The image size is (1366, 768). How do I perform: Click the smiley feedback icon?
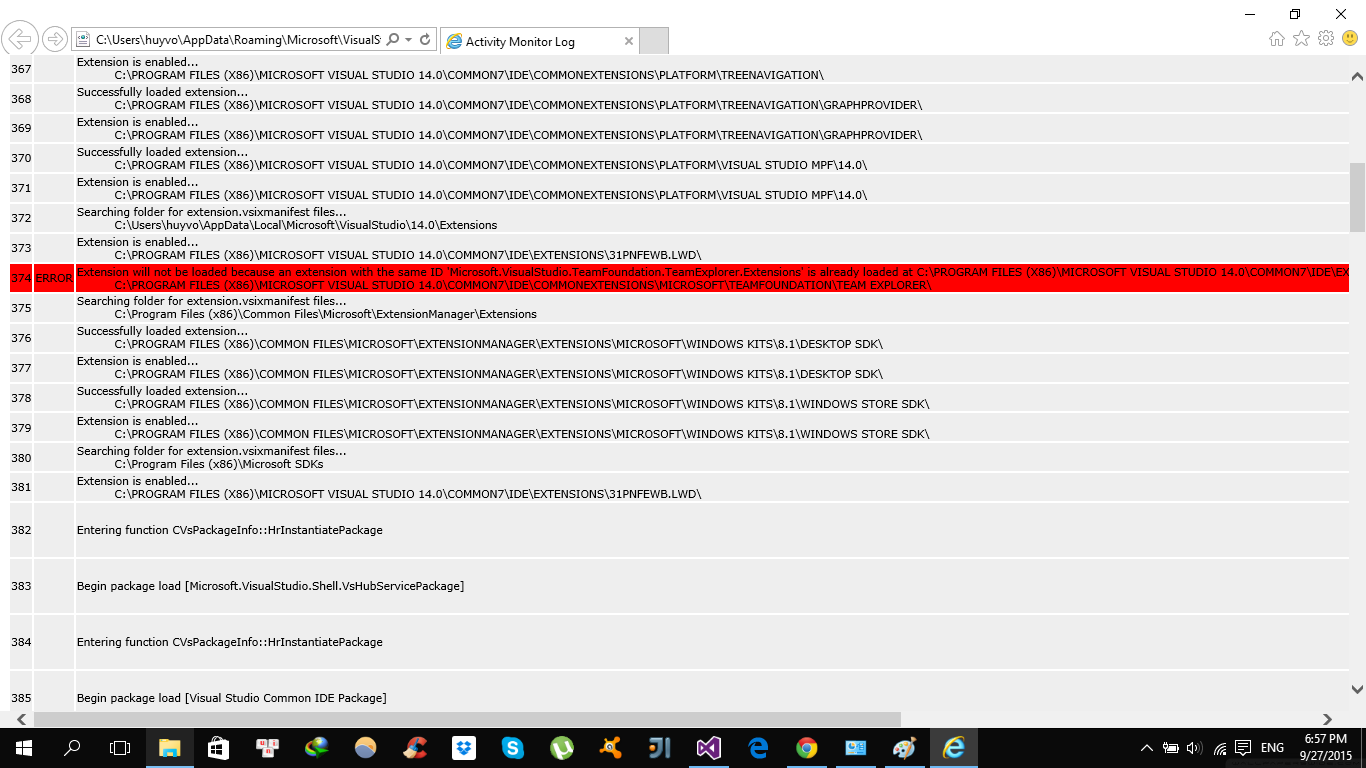(x=1350, y=39)
